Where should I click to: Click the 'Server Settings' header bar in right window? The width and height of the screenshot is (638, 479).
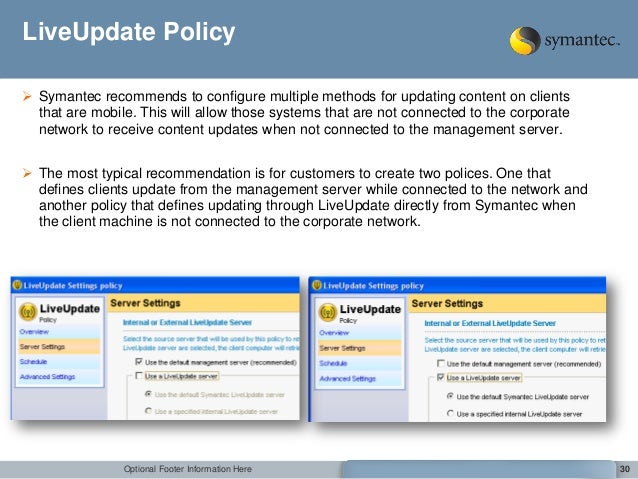point(507,304)
